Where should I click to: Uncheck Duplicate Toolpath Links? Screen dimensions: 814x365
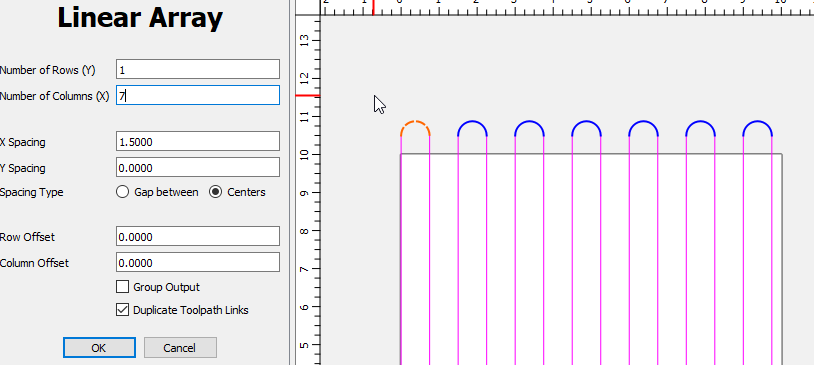(123, 310)
